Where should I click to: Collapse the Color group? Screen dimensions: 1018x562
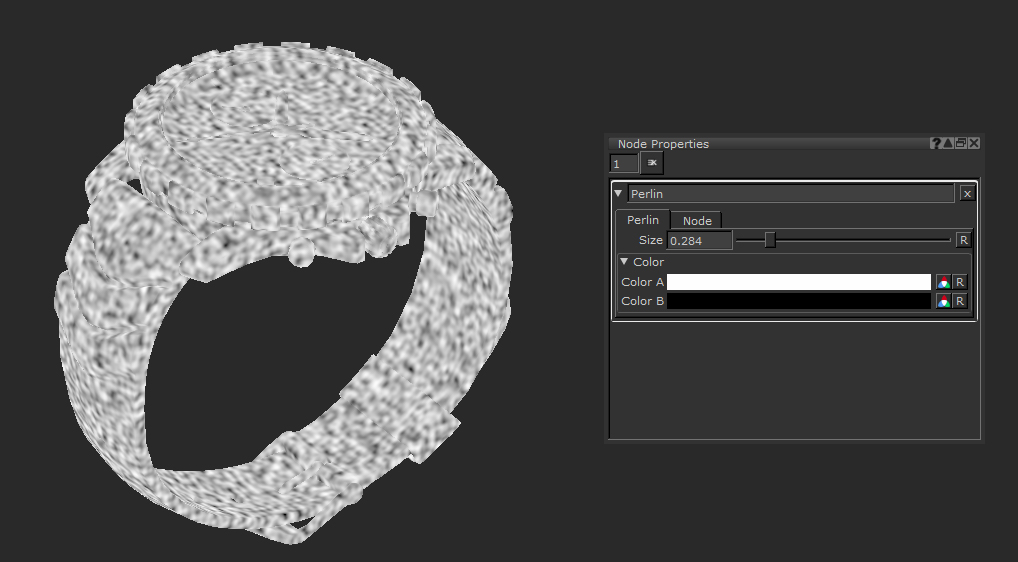tap(625, 262)
